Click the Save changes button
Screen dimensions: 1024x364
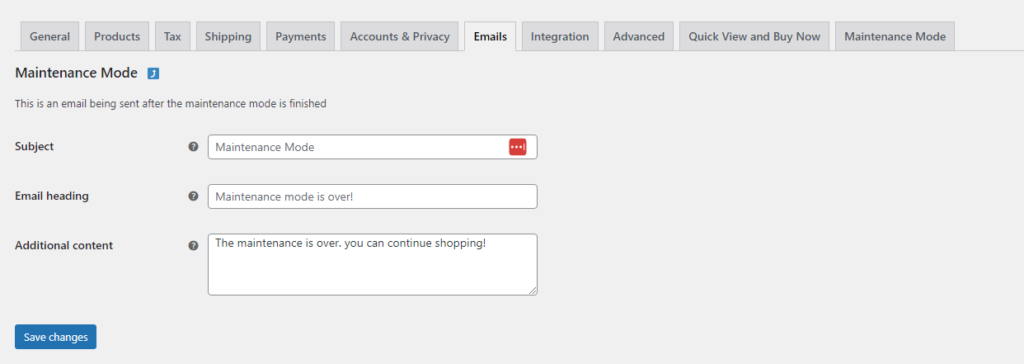tap(56, 337)
